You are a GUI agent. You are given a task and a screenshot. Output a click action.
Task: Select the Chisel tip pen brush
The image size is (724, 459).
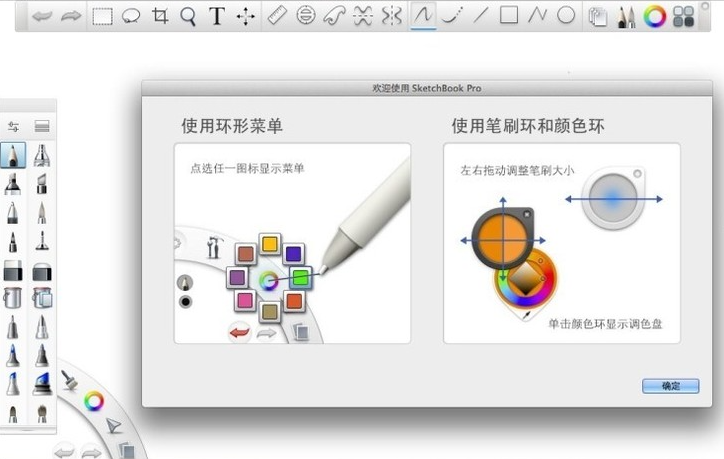[x=42, y=184]
